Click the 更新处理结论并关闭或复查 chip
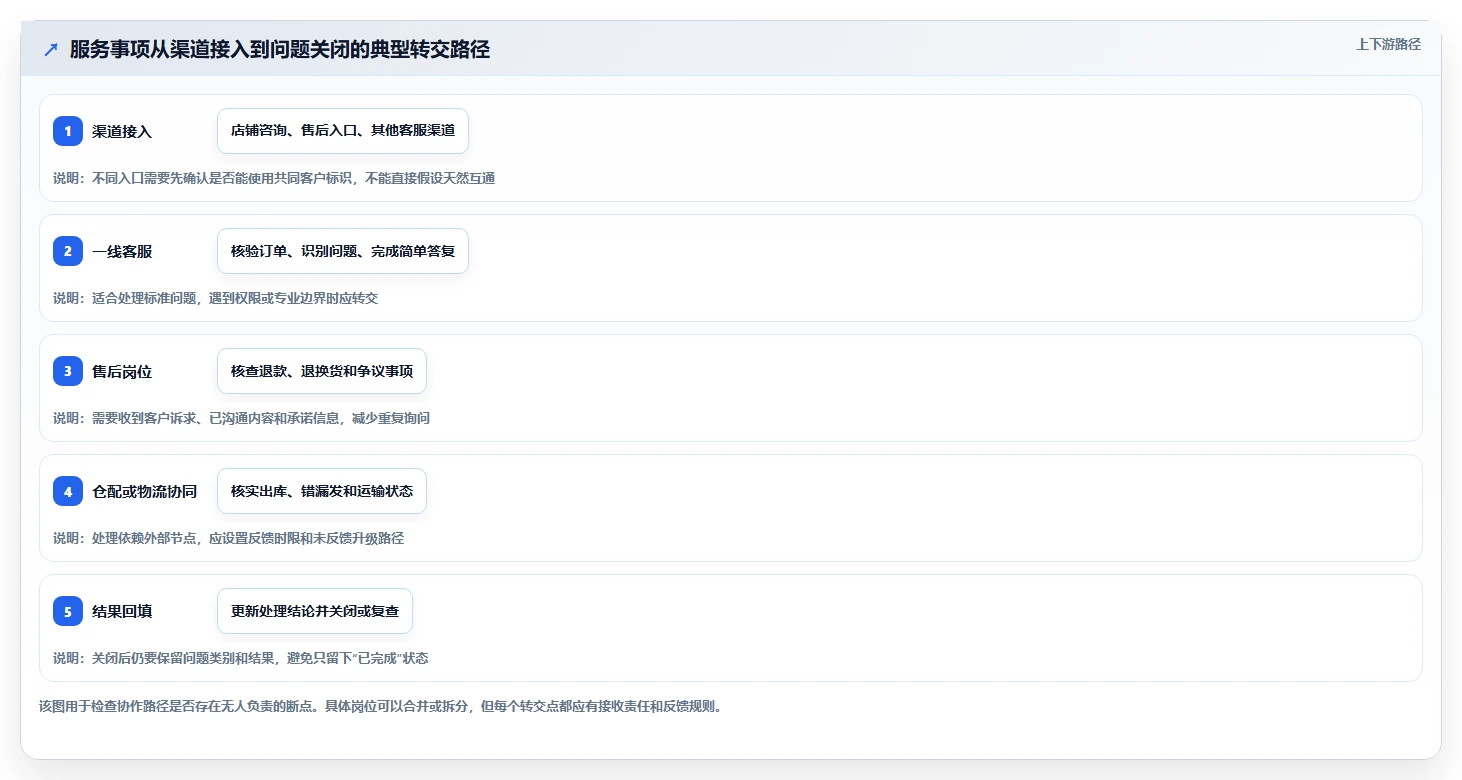This screenshot has height=780, width=1462. [315, 611]
